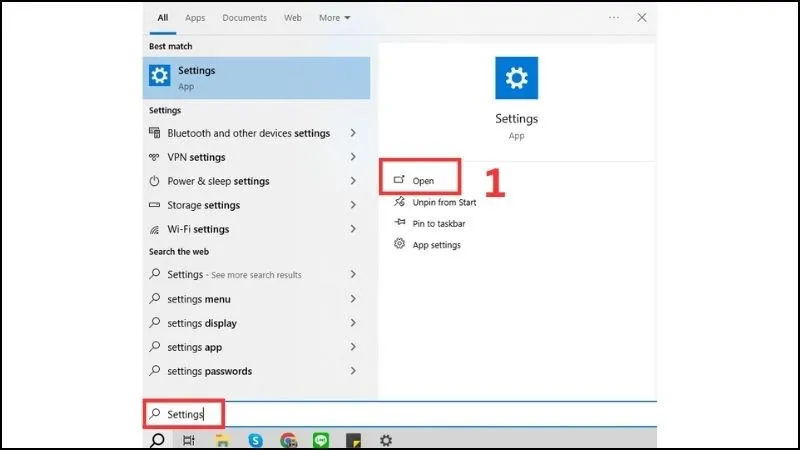Click the Task View taskbar icon
This screenshot has width=800, height=450.
click(x=190, y=440)
